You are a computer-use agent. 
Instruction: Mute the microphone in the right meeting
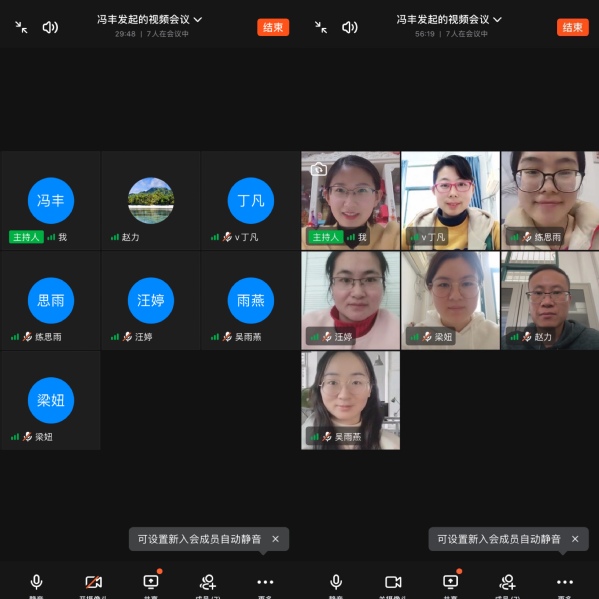[x=336, y=582]
